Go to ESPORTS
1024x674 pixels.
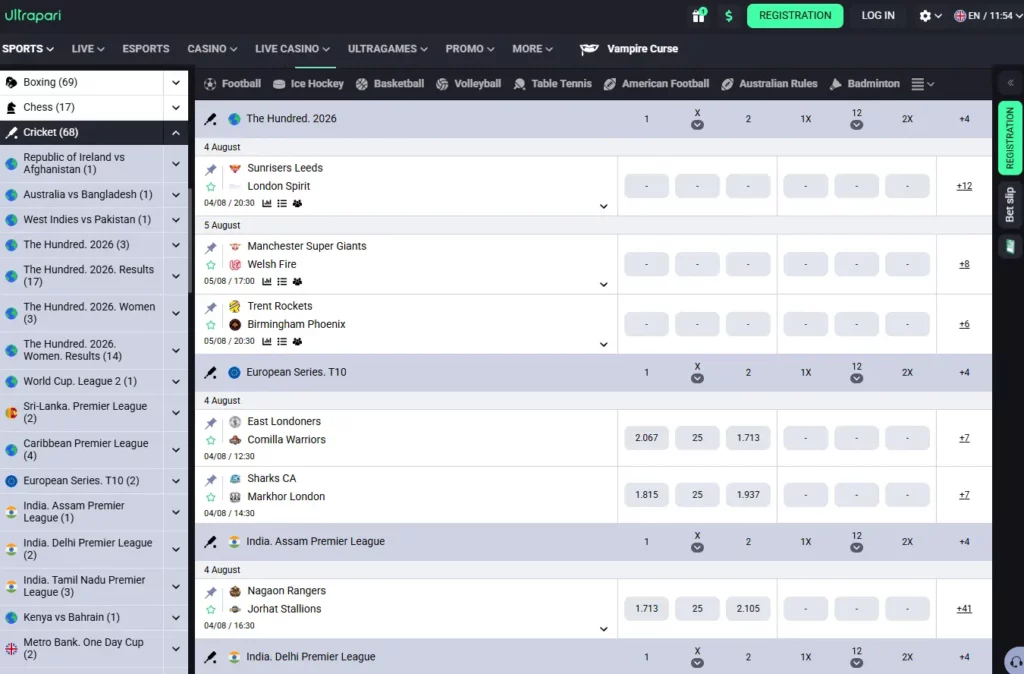pyautogui.click(x=146, y=49)
